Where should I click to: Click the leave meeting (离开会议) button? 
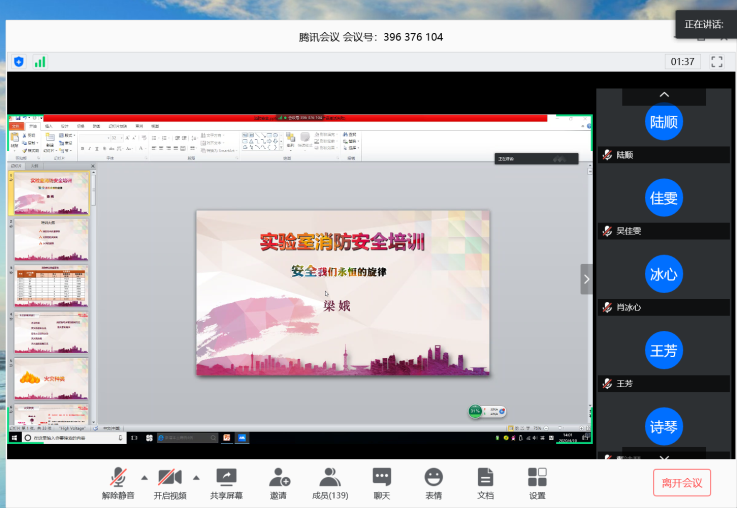[x=682, y=482]
